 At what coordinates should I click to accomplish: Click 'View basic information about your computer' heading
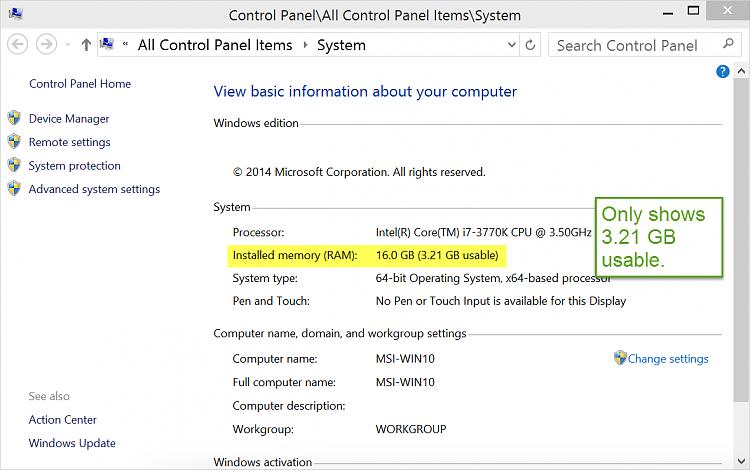(x=365, y=92)
